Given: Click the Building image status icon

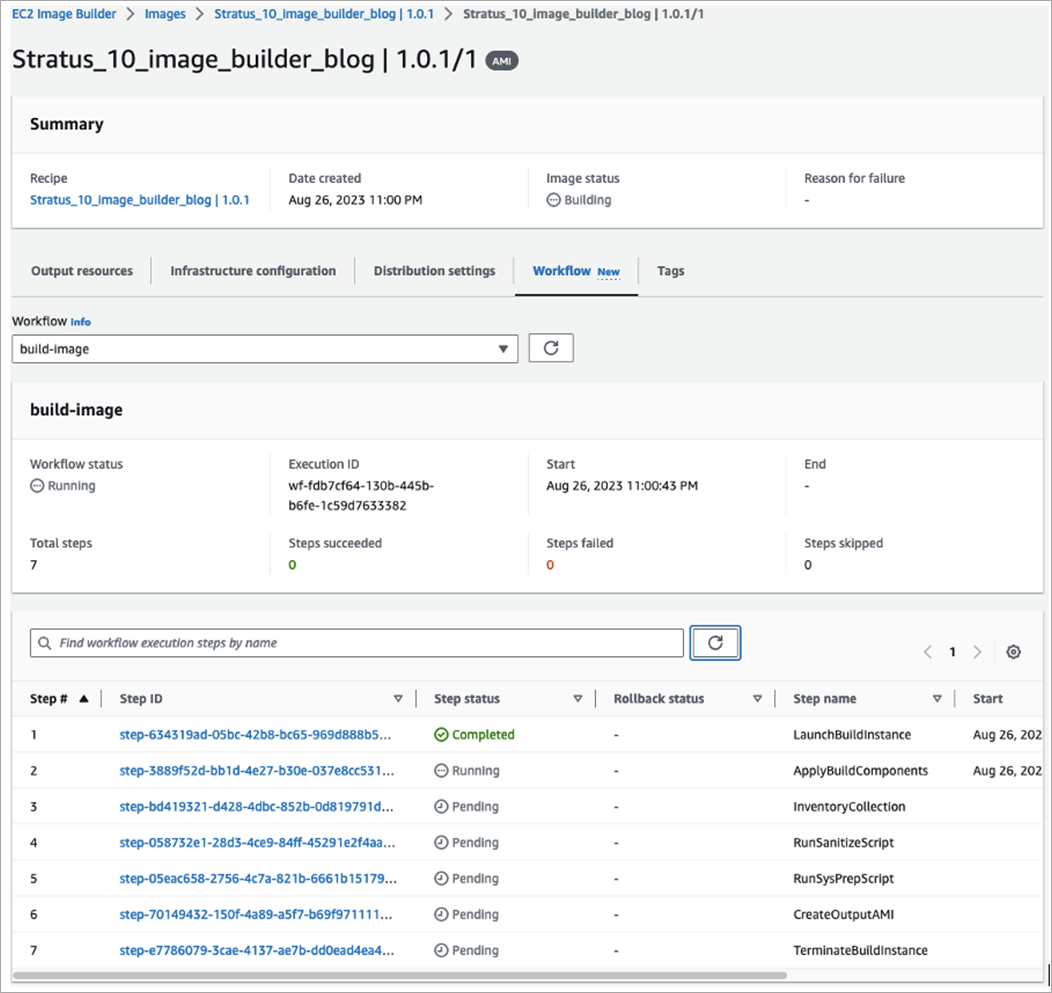Looking at the screenshot, I should point(553,200).
